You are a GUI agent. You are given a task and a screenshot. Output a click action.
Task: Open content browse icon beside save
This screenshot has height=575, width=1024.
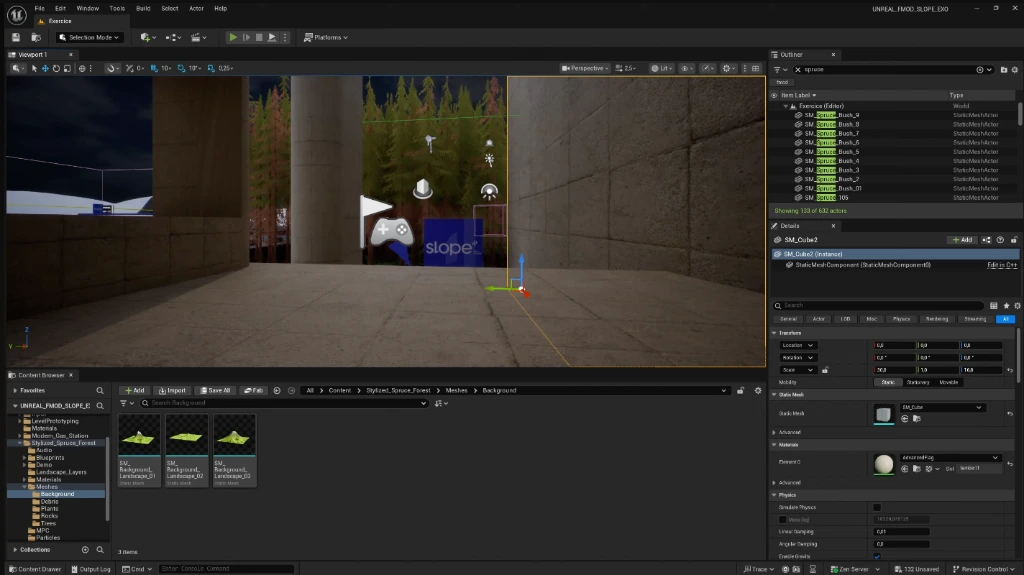coord(36,37)
